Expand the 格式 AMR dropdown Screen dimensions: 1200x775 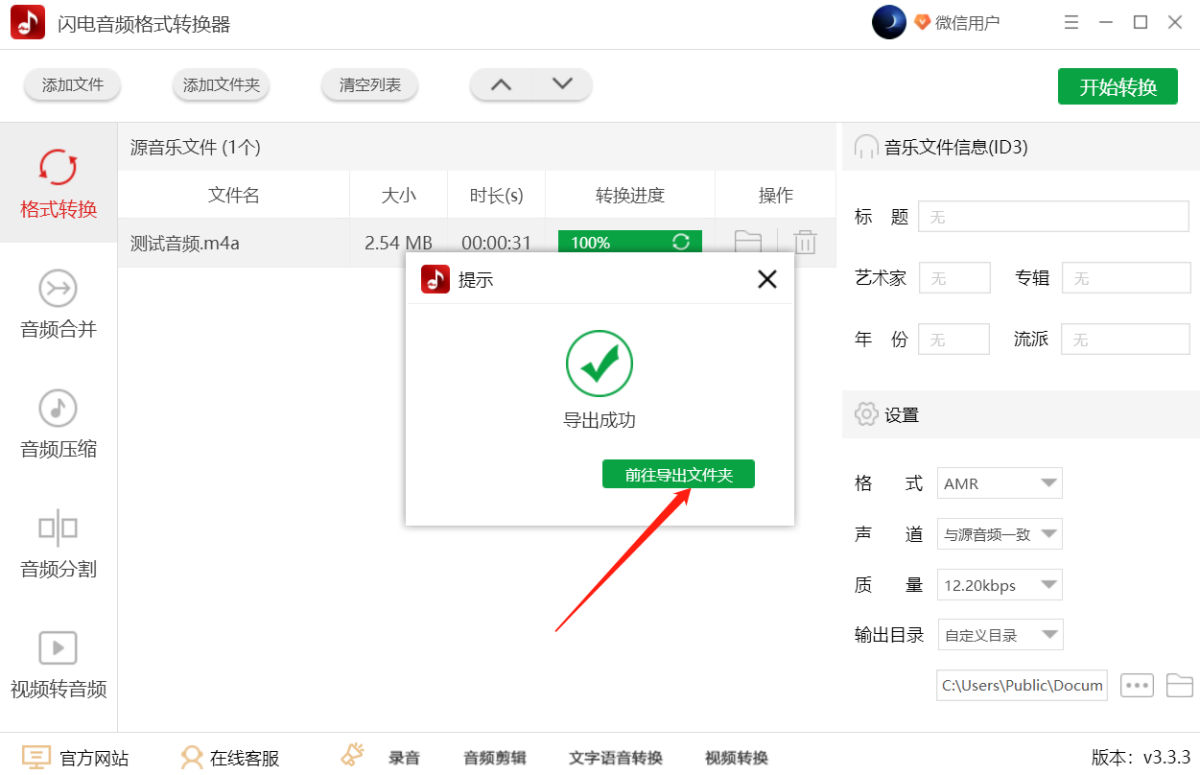(999, 484)
